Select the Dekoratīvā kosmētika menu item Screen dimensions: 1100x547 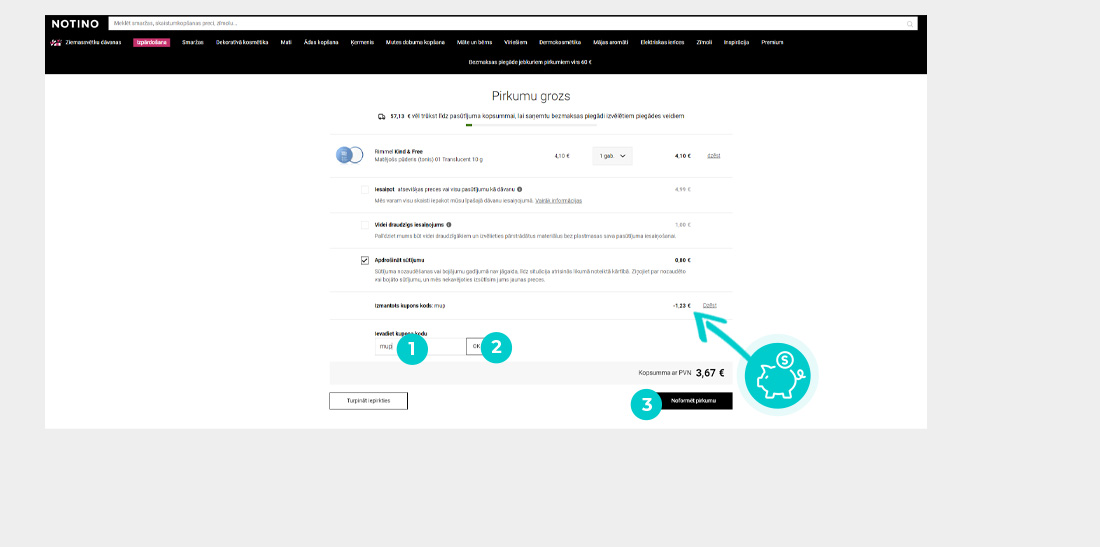click(x=241, y=43)
